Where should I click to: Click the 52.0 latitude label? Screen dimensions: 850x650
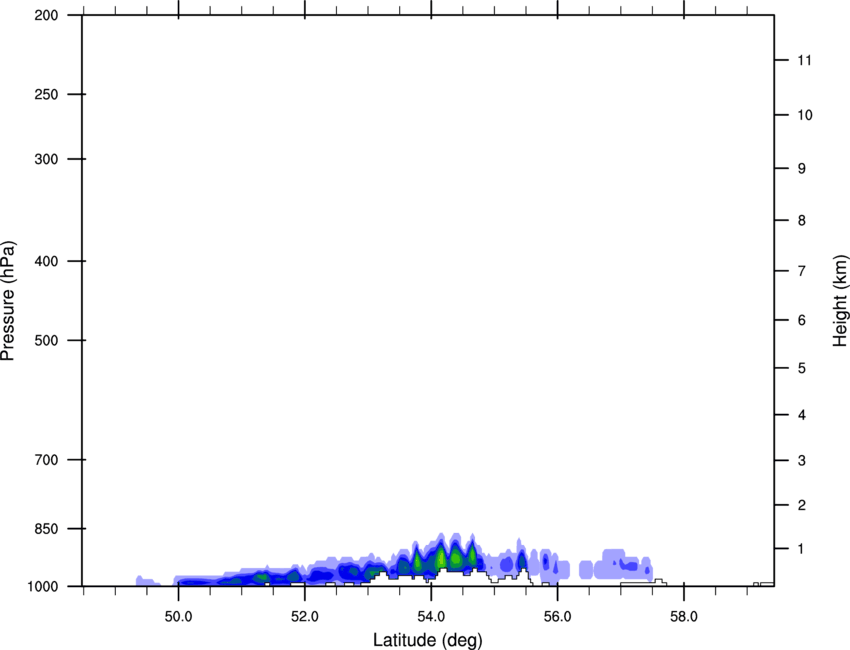click(305, 617)
